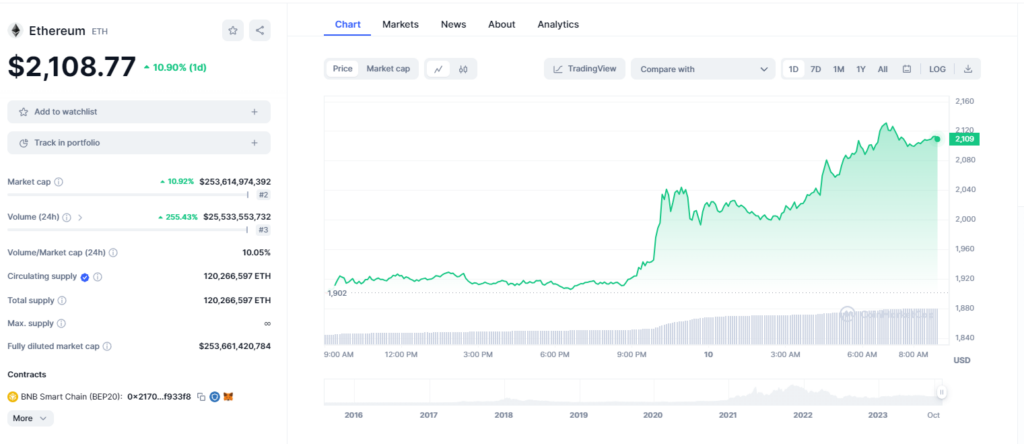Click the Volume/Market cap info icon
Viewport: 1024px width, 444px height.
113,253
